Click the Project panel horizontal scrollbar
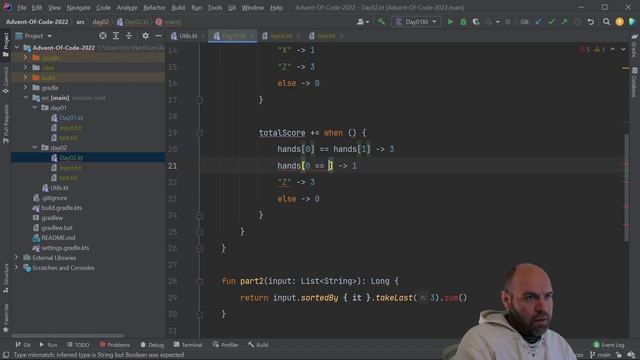Screen dimensions: 640x360 tap(67, 336)
